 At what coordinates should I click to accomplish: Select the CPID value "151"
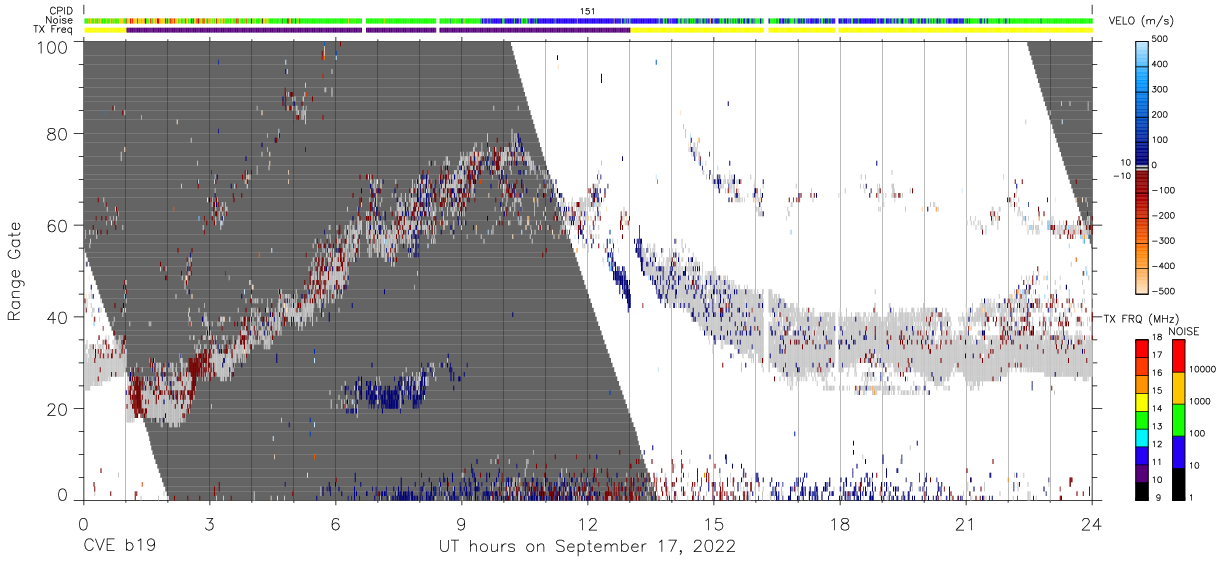point(588,10)
